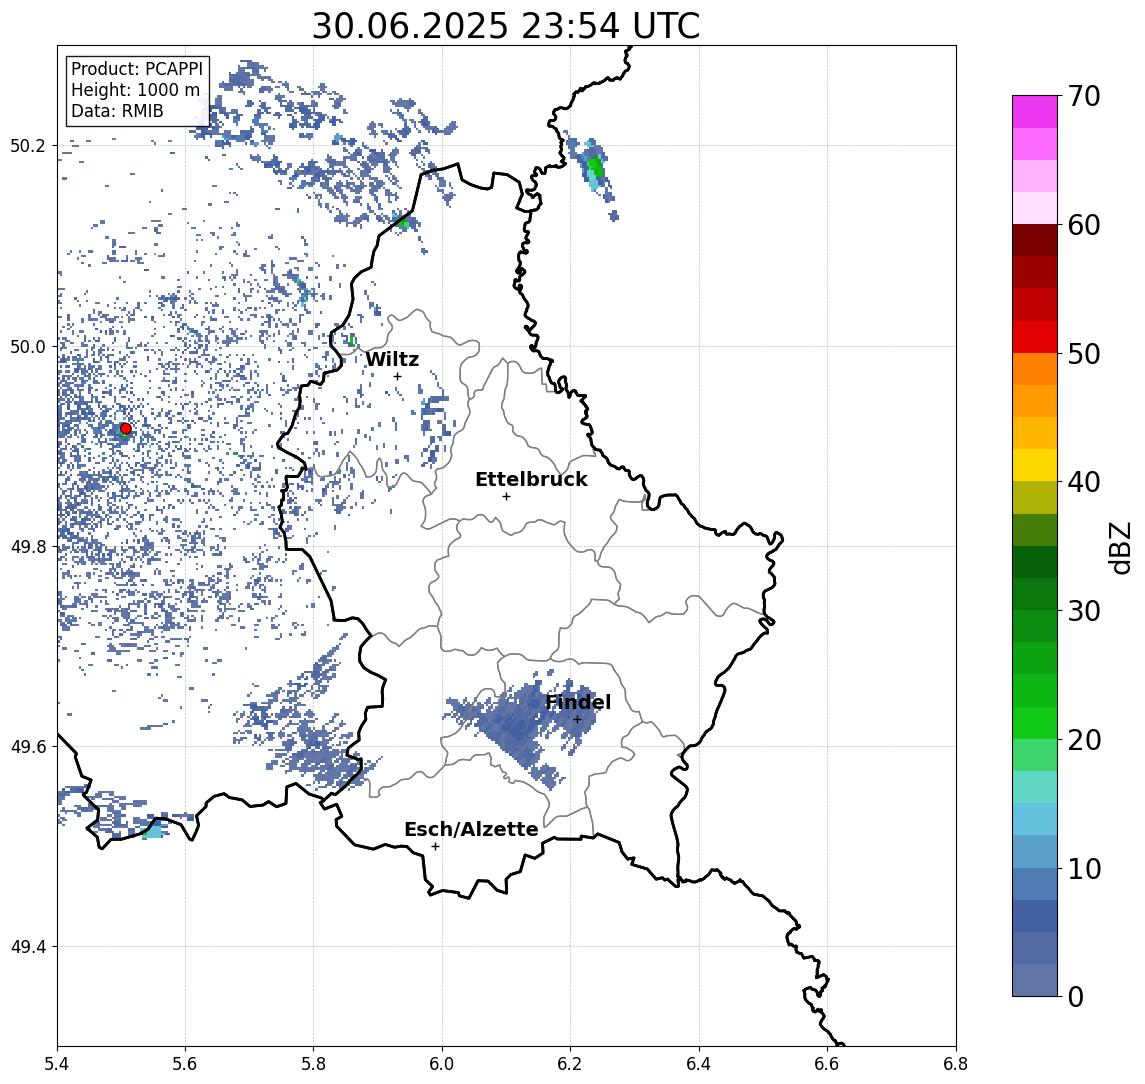Click latitude tick label 49.6
Viewport: 1145px width, 1084px height.
(27, 747)
